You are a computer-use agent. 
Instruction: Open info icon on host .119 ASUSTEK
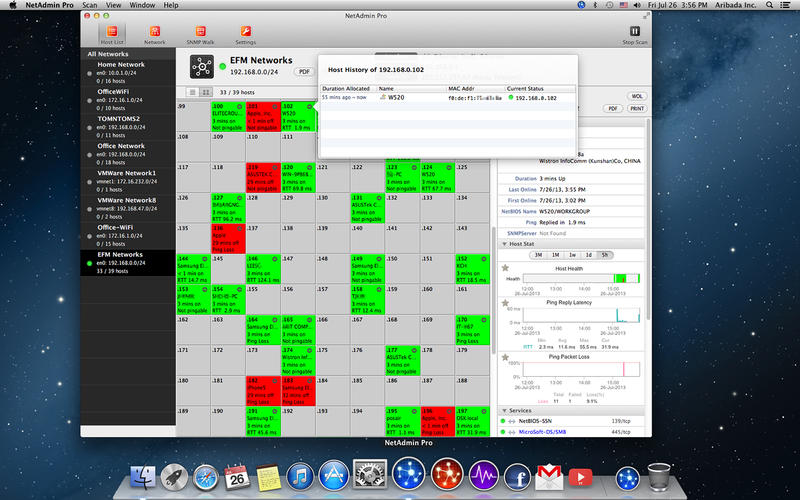(x=274, y=167)
